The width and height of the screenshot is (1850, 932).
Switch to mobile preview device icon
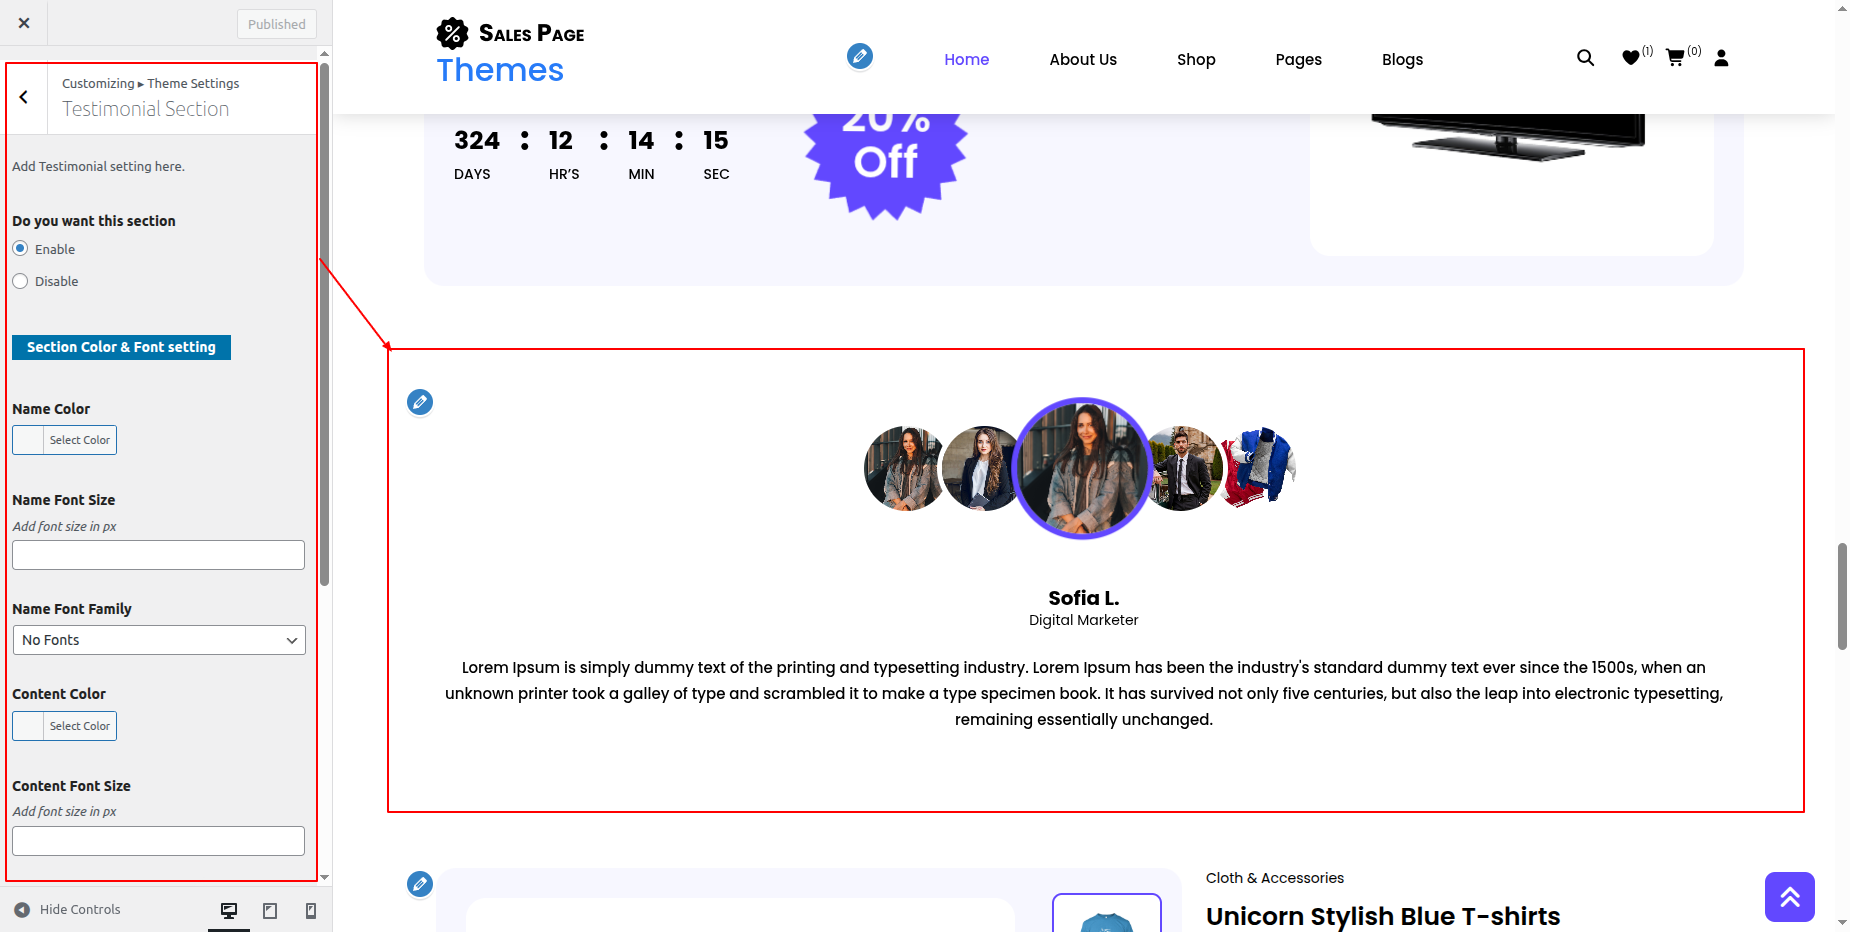pos(311,910)
